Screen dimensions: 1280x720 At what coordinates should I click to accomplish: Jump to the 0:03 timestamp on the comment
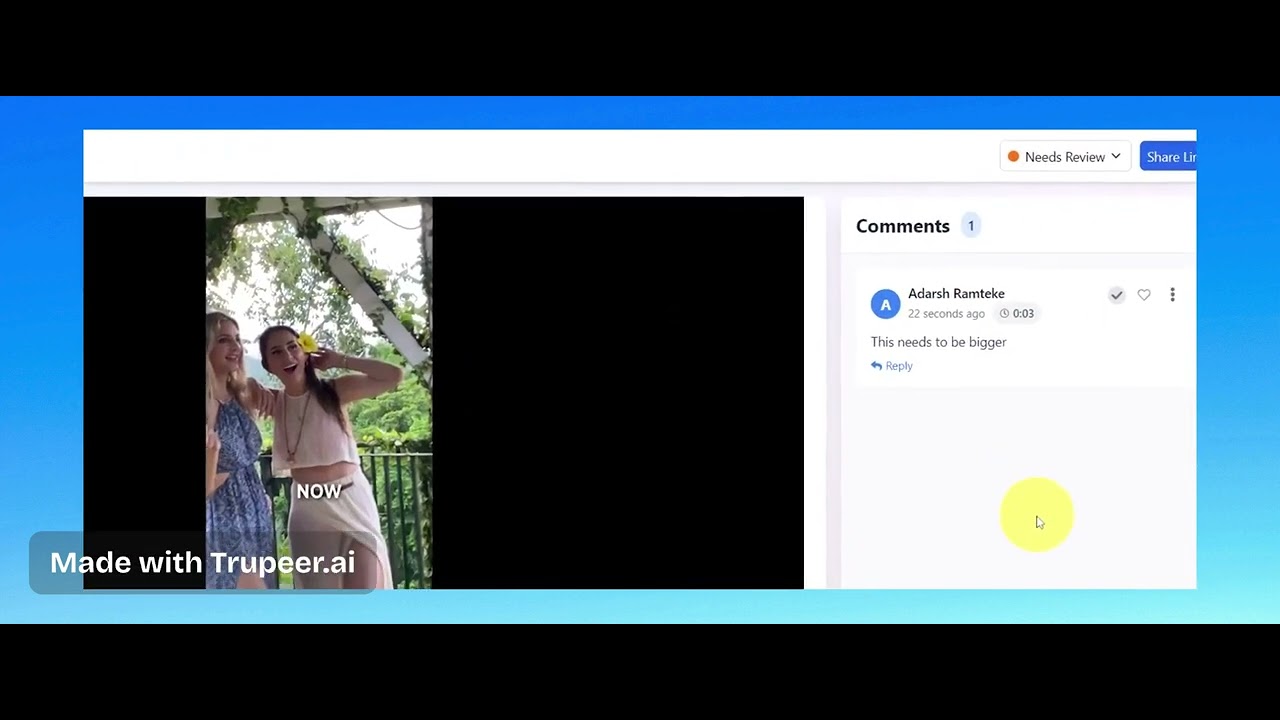click(1017, 313)
